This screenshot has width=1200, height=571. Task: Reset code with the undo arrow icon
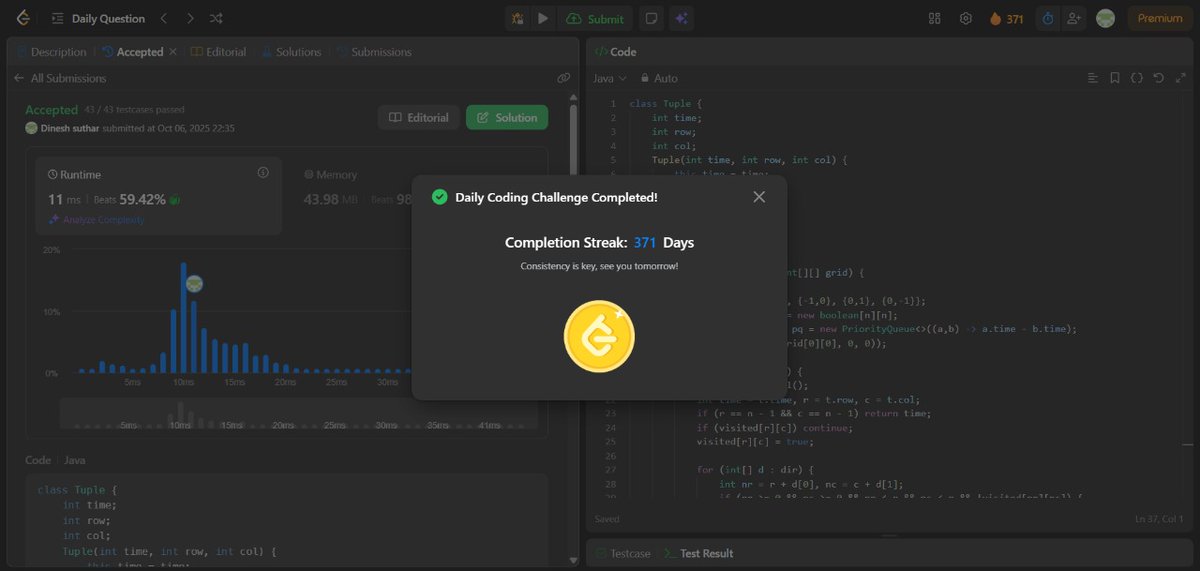(x=1158, y=78)
